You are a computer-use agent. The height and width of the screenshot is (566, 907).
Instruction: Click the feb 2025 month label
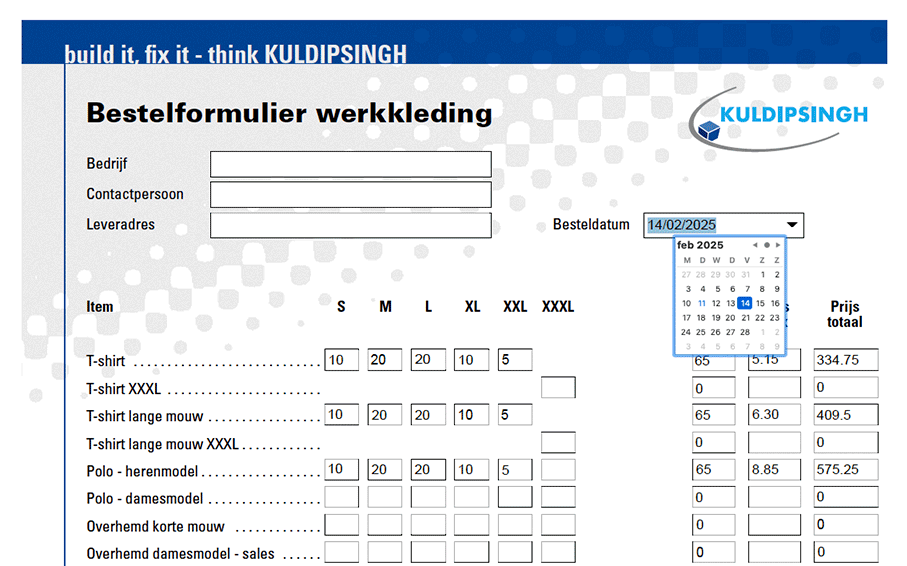pyautogui.click(x=700, y=245)
